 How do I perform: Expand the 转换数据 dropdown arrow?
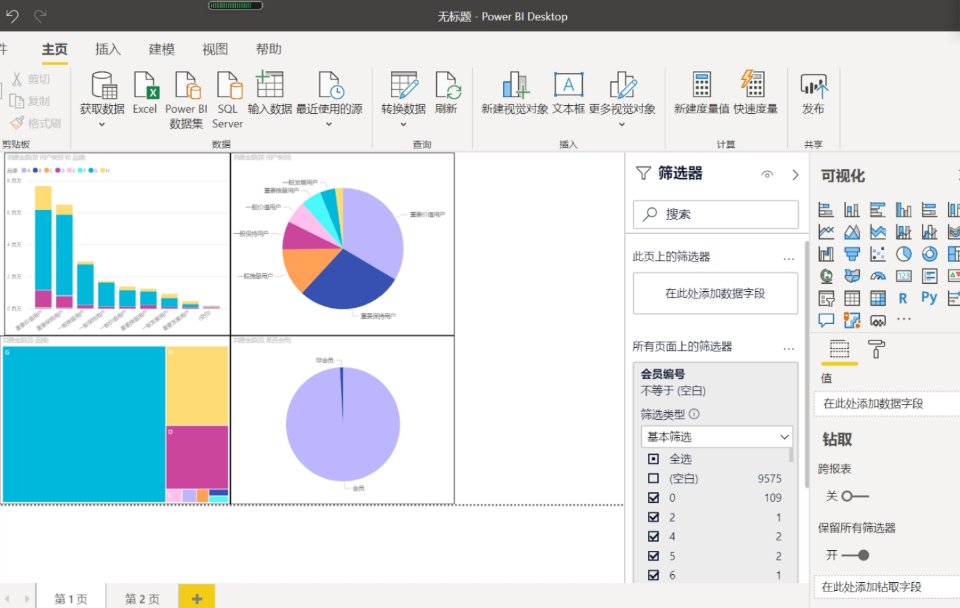click(x=403, y=124)
